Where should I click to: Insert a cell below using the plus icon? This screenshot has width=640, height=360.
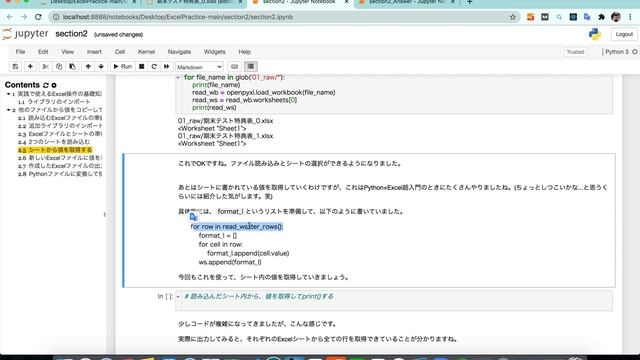pos(30,67)
